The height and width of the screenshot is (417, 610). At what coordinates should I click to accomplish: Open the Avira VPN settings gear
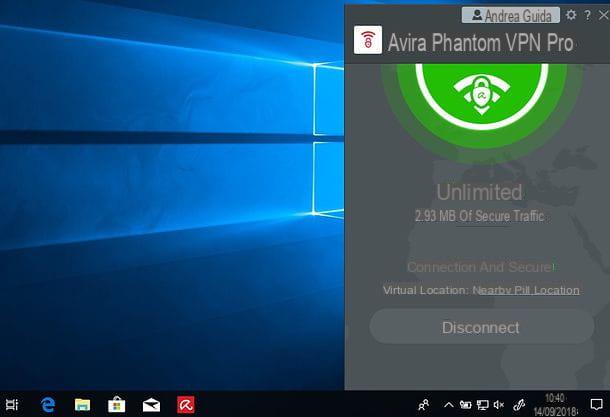pos(571,15)
